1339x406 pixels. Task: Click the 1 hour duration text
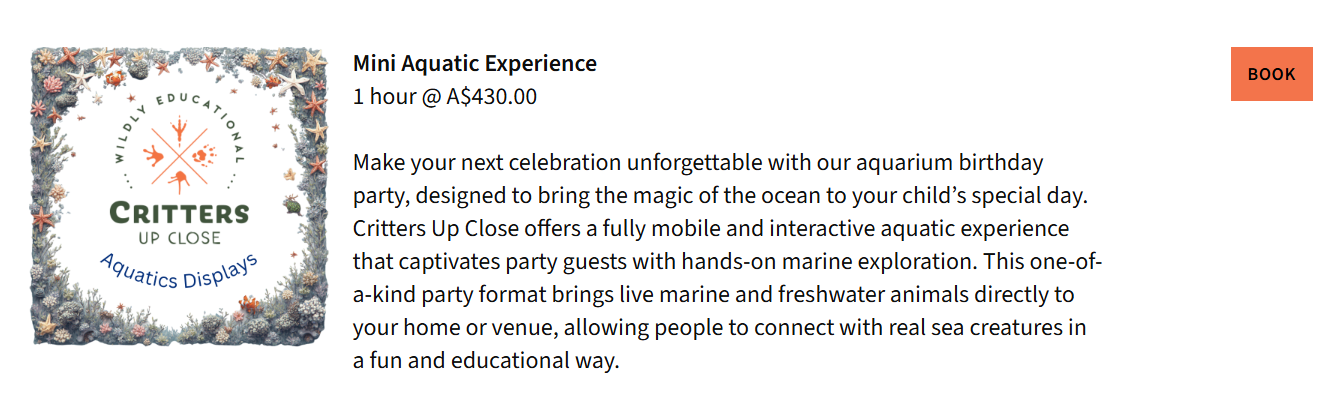pyautogui.click(x=384, y=97)
